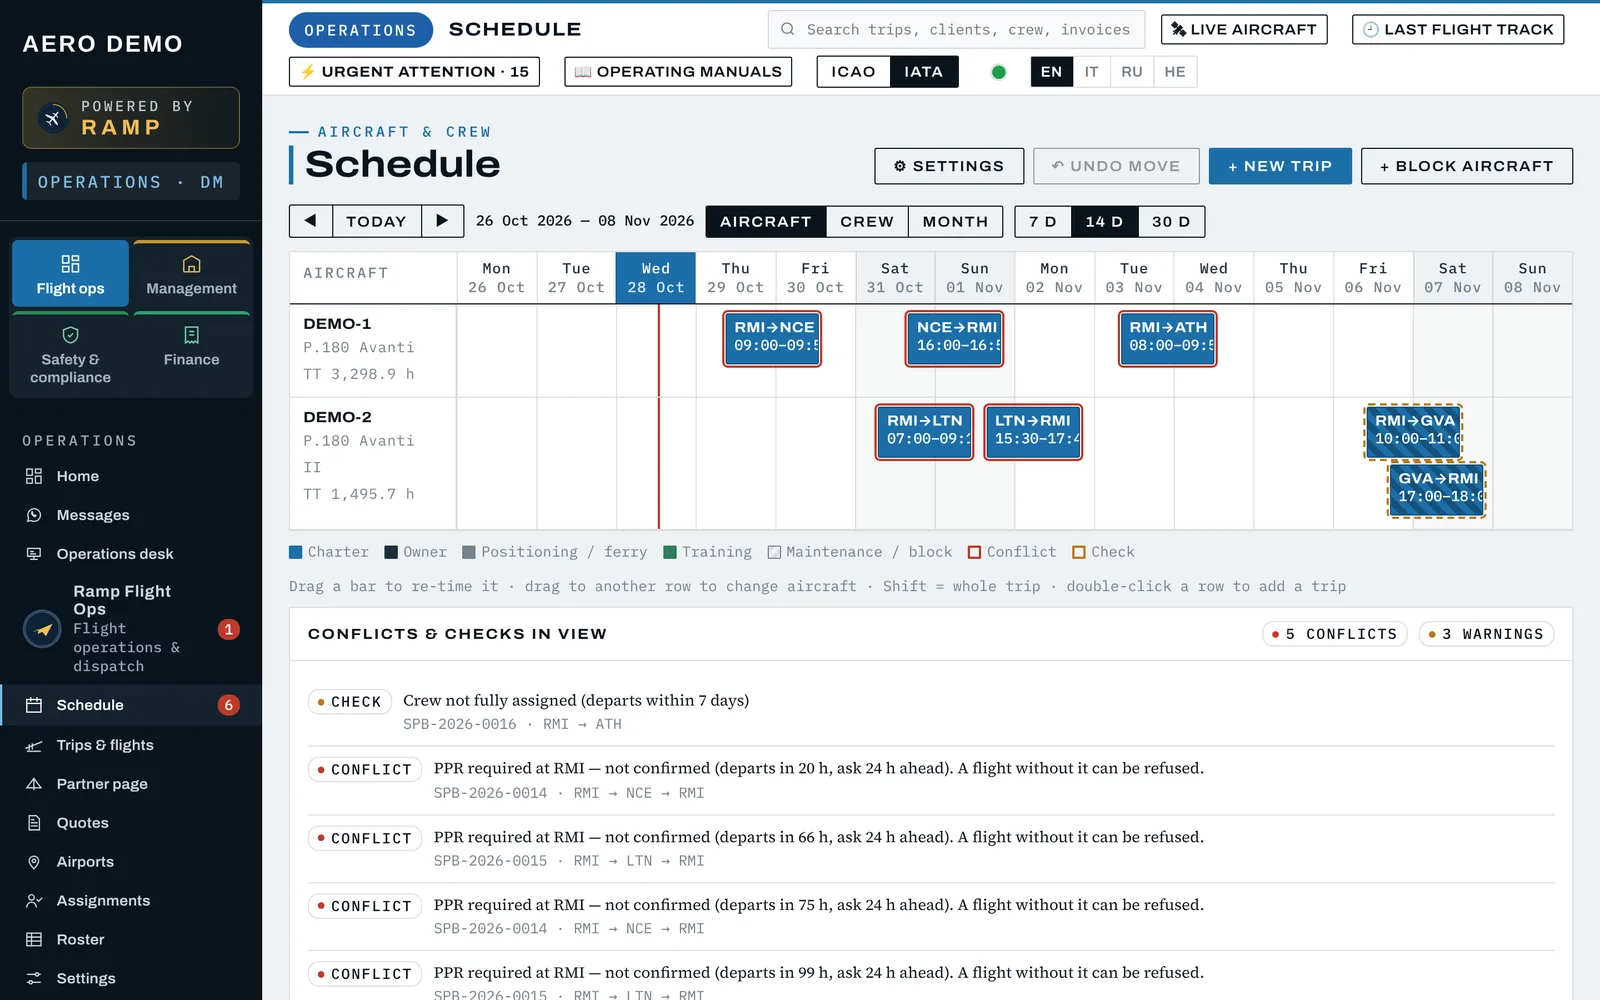
Task: Click the Home sidebar icon
Action: [x=34, y=476]
